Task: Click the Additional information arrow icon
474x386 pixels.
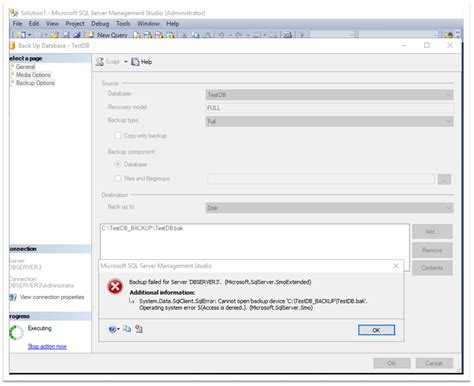Action: tap(132, 301)
